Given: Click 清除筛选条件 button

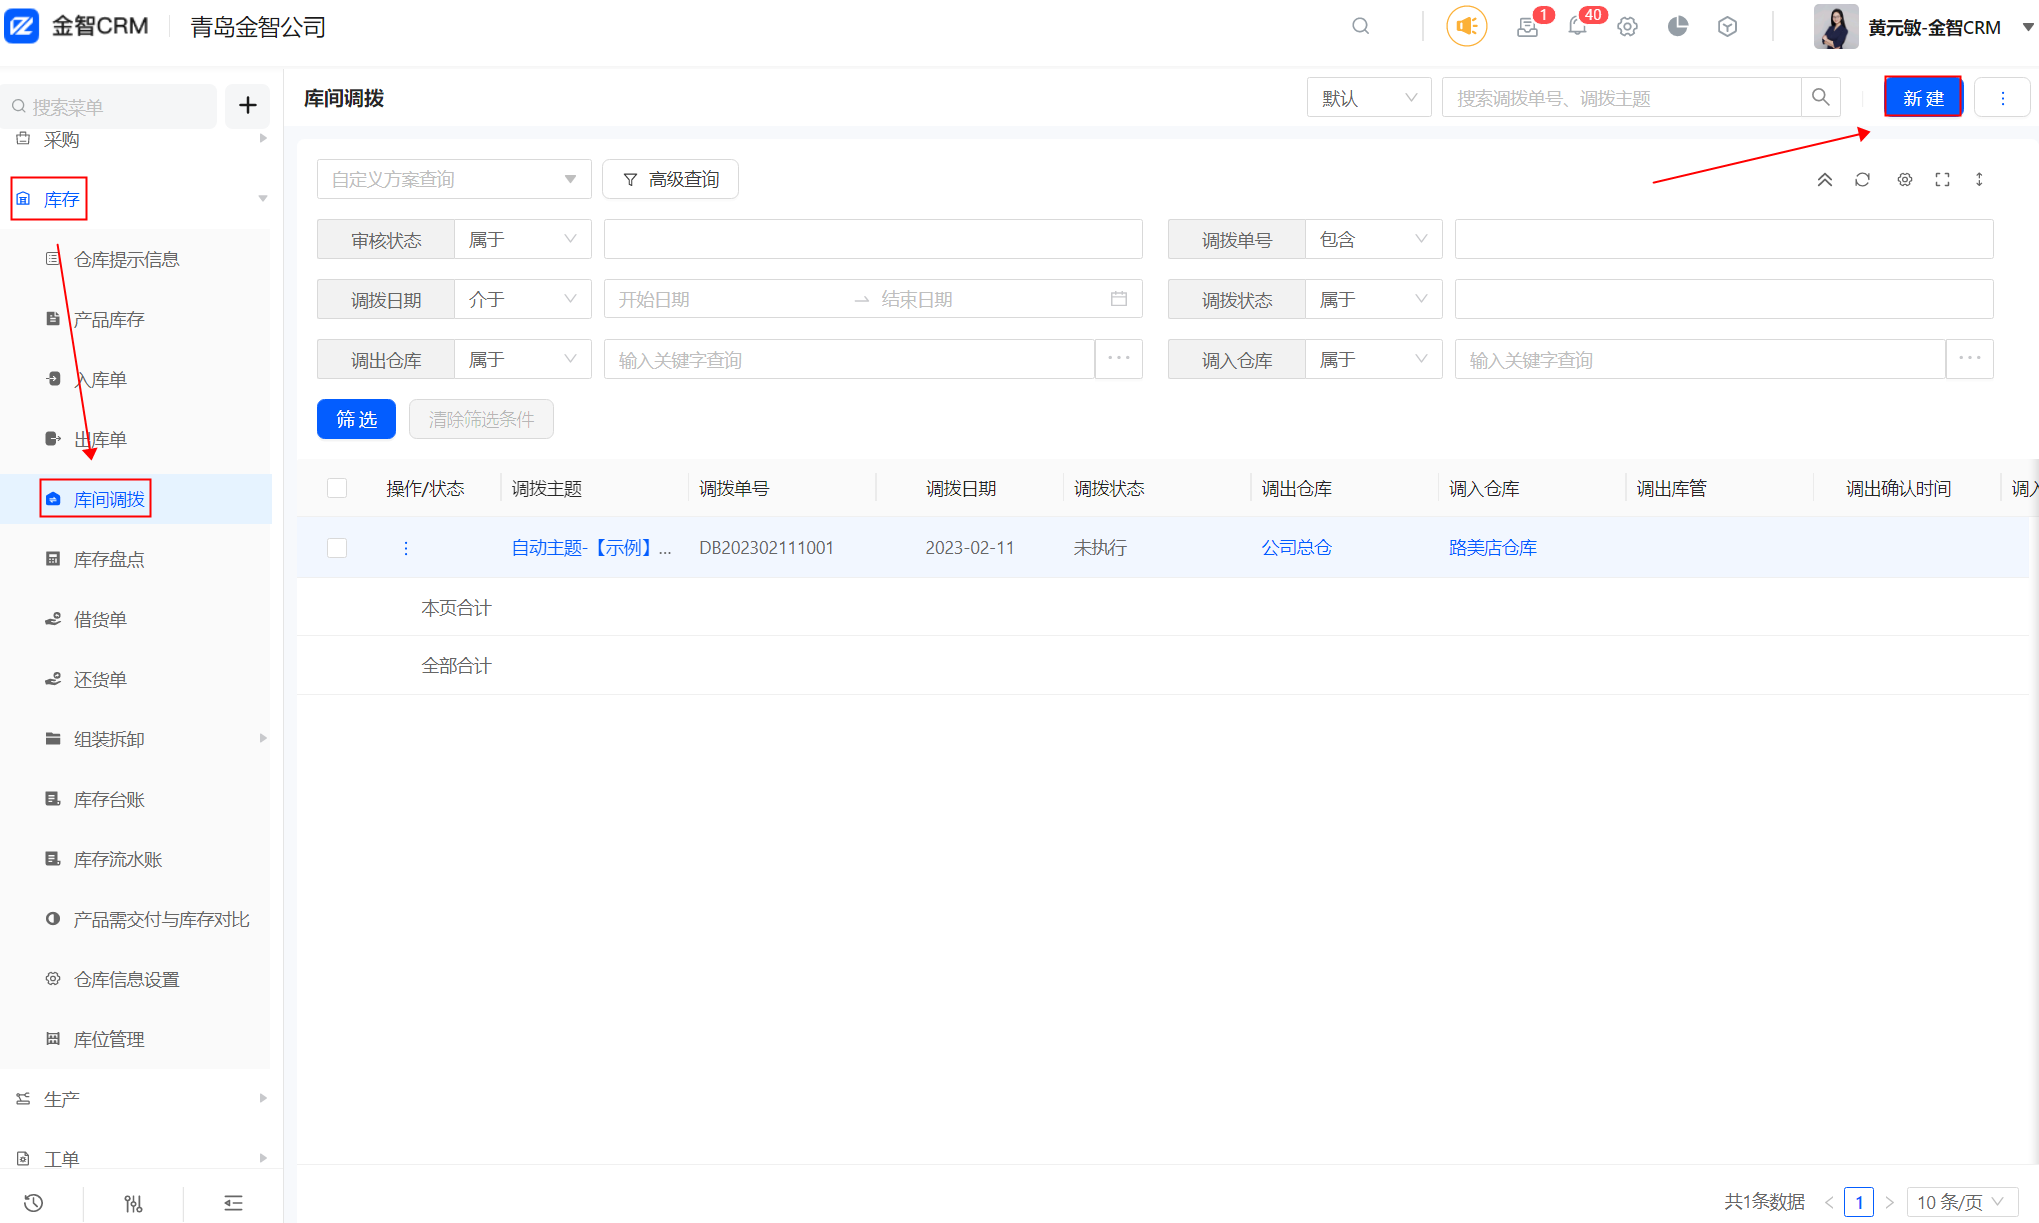Looking at the screenshot, I should click(481, 419).
